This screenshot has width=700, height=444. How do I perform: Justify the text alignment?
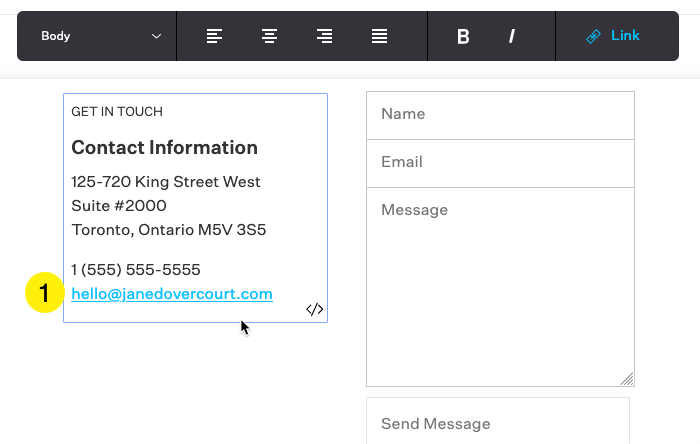379,36
